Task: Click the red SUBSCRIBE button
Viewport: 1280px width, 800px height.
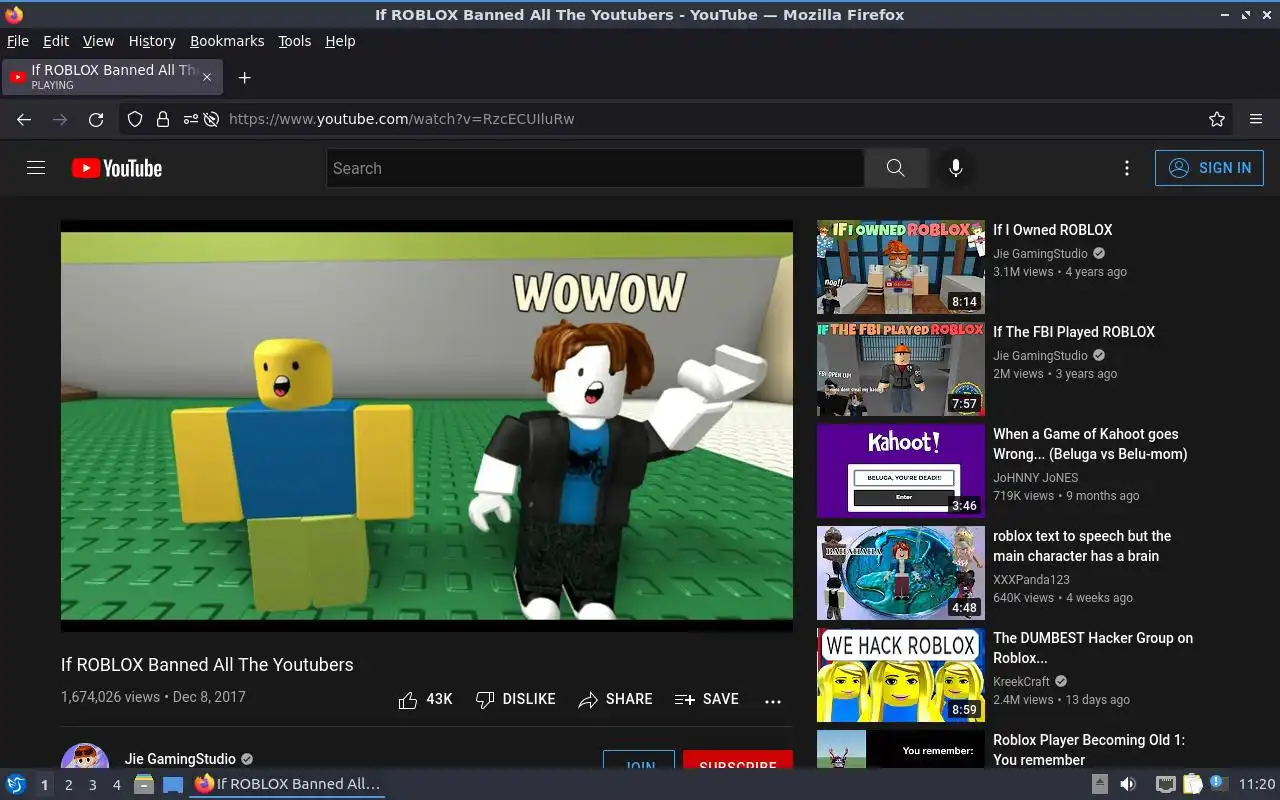Action: 738,760
